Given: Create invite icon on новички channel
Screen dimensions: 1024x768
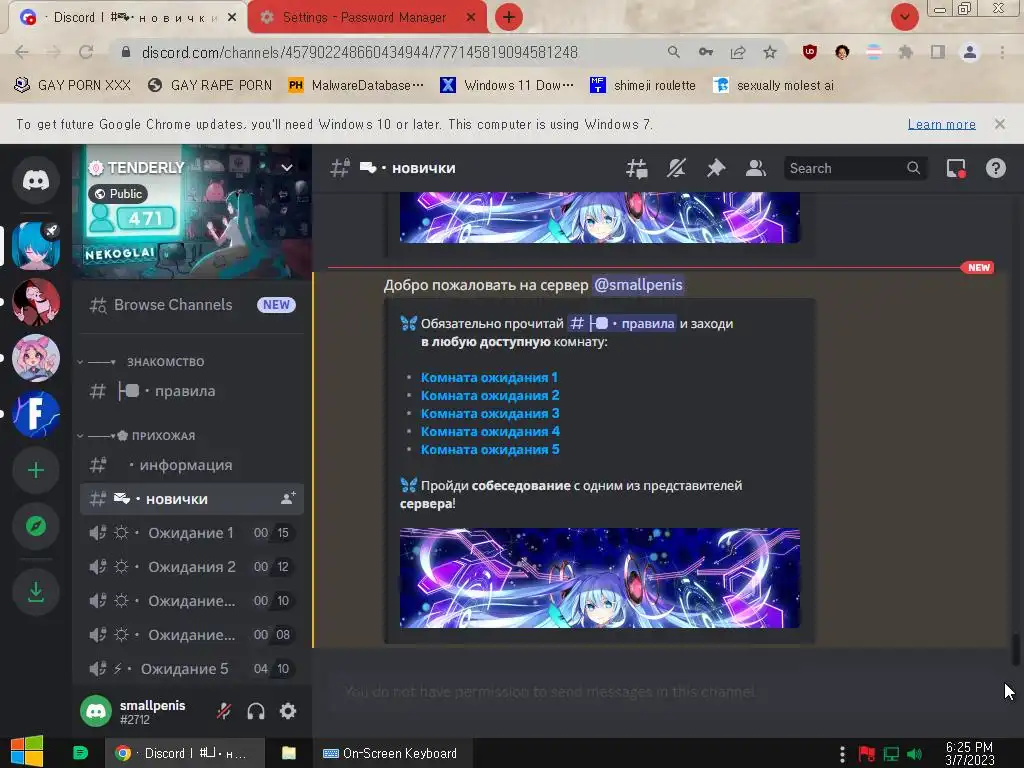Looking at the screenshot, I should [287, 499].
